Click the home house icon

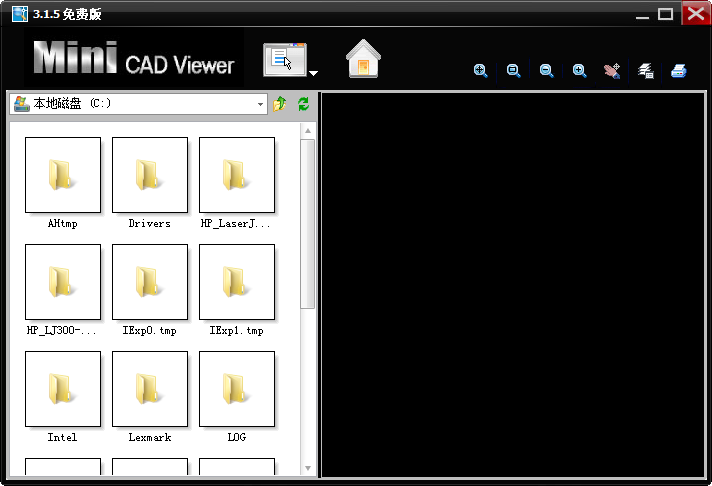point(363,59)
